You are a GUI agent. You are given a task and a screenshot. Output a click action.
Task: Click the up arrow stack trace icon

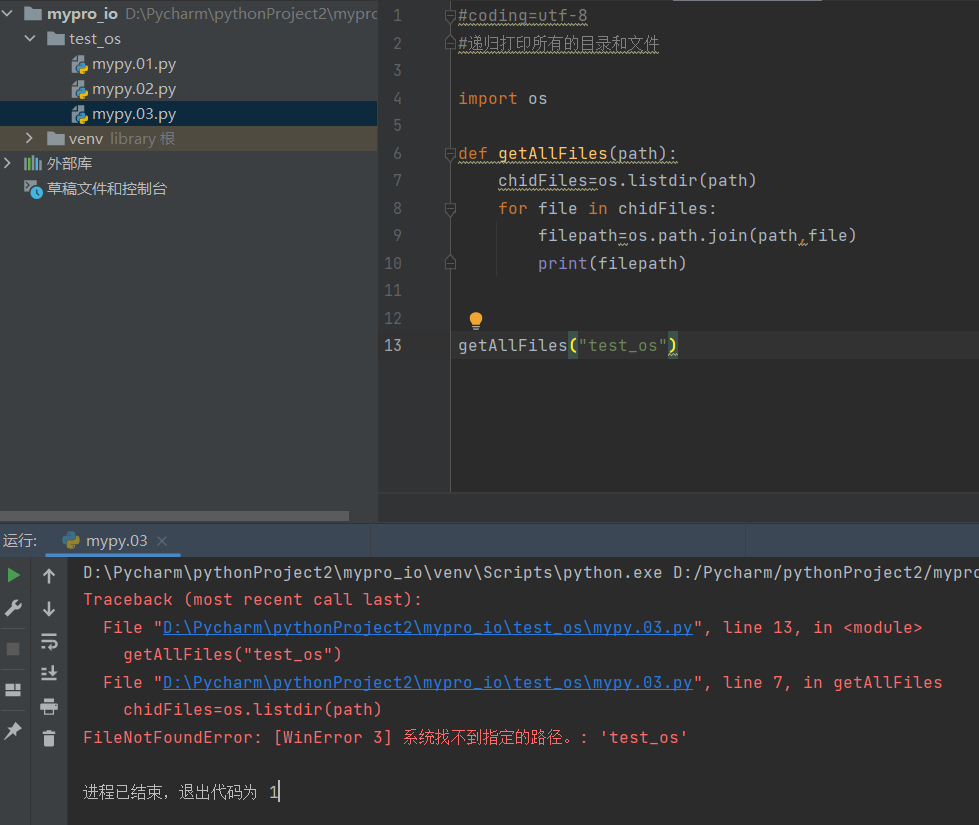coord(49,576)
